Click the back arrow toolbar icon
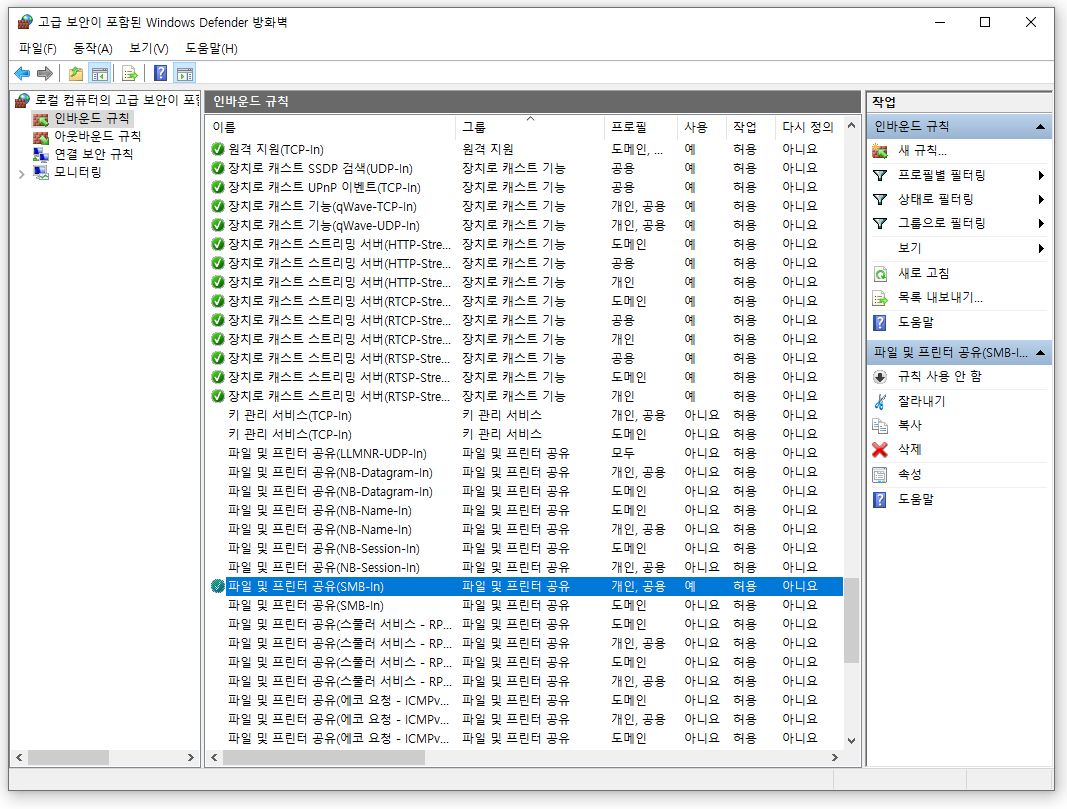The height and width of the screenshot is (809, 1067). coord(22,73)
